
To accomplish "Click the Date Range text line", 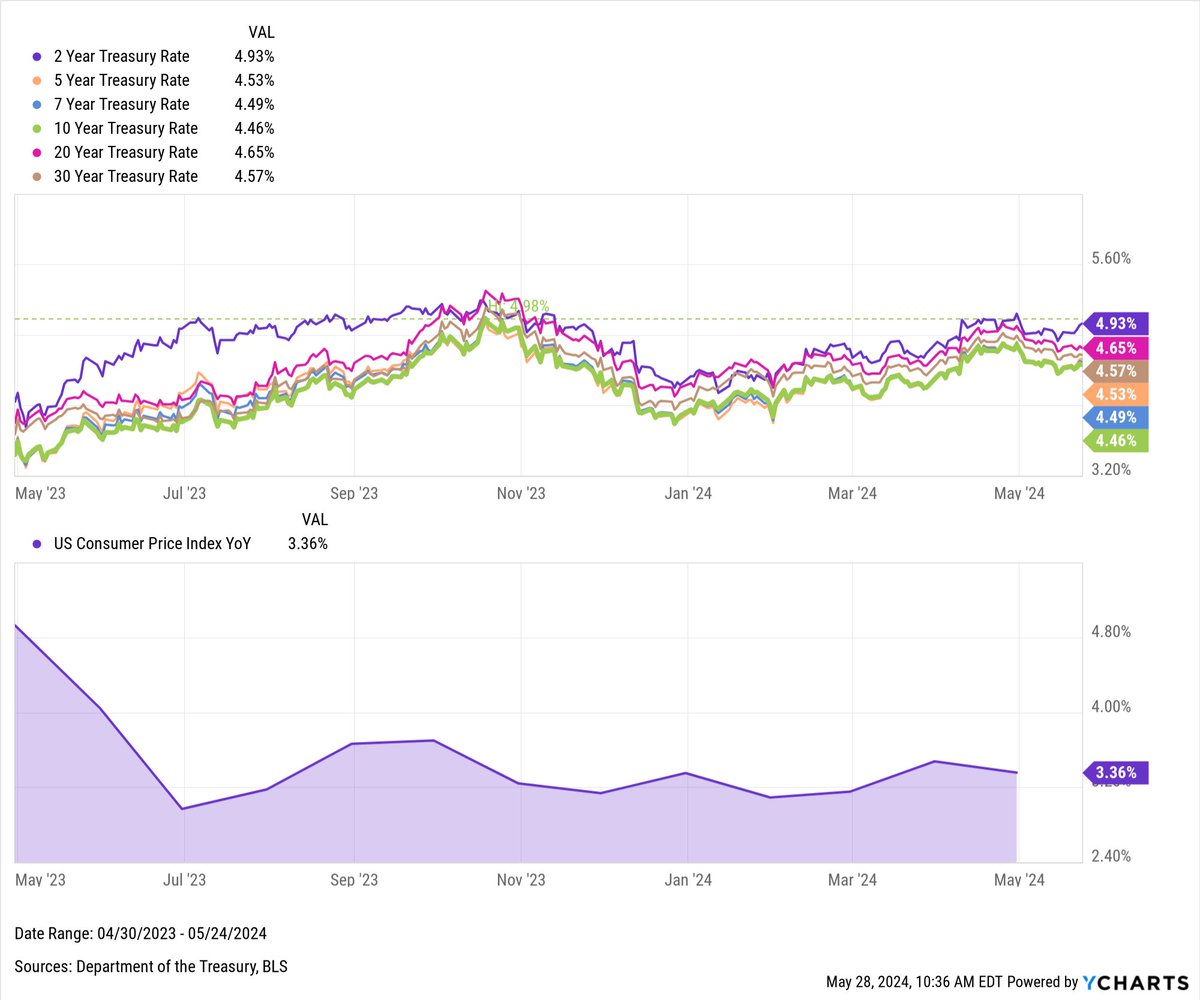I will 141,934.
